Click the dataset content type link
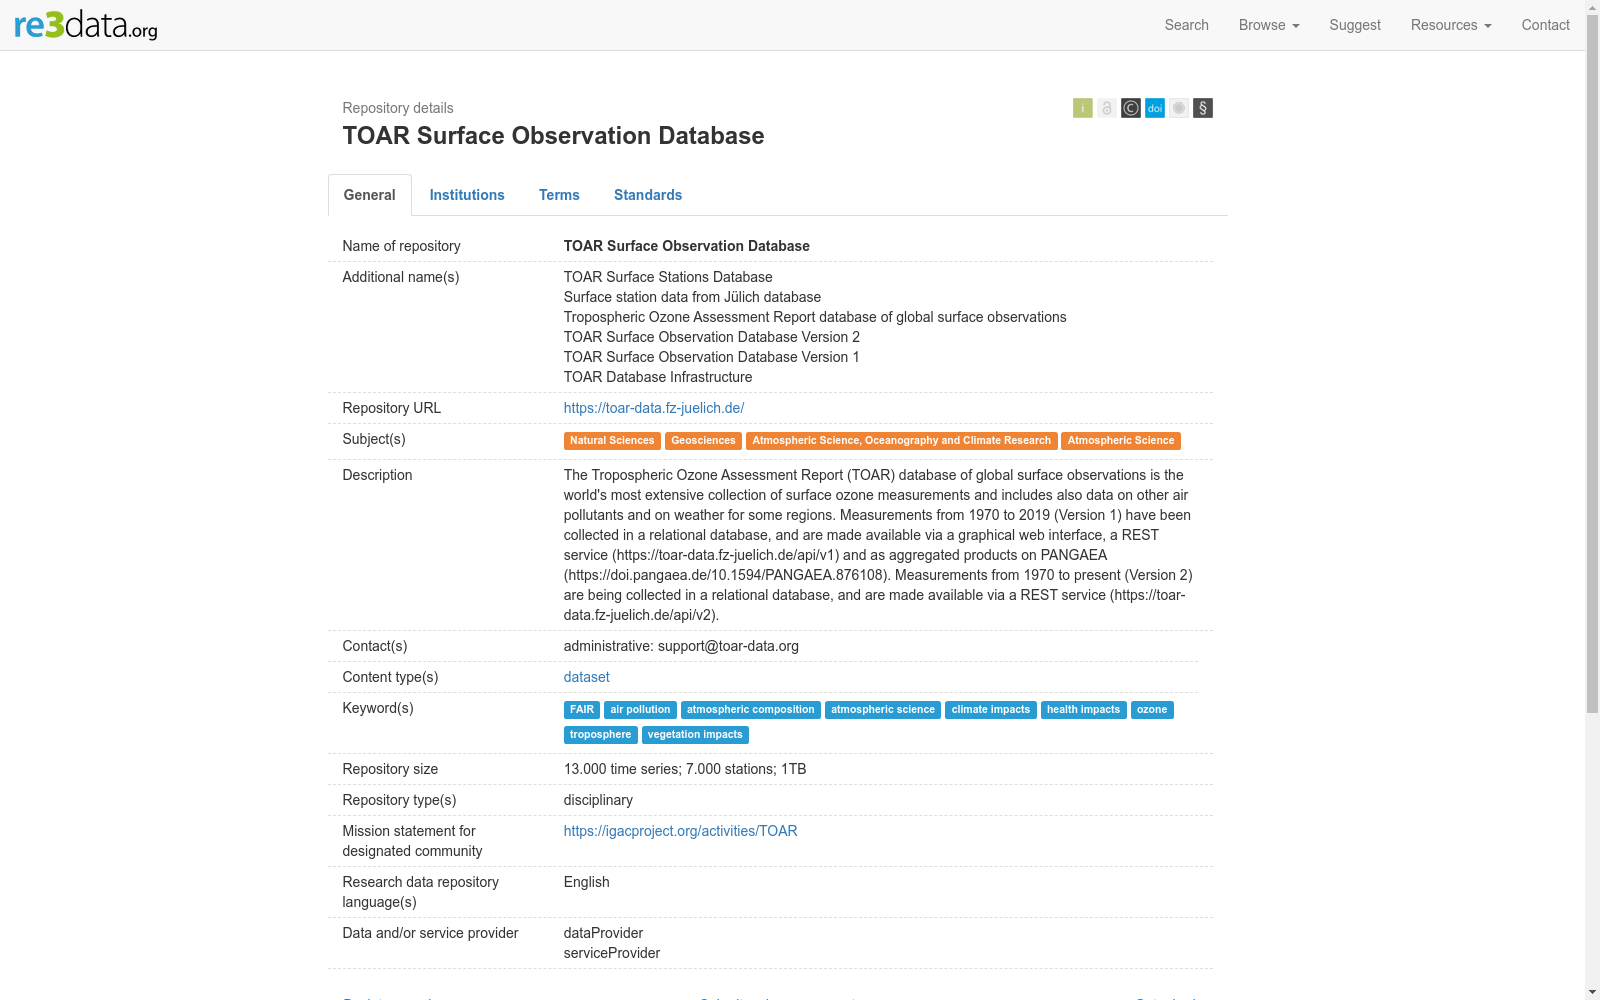Screen dimensions: 1600x1000 click(587, 677)
